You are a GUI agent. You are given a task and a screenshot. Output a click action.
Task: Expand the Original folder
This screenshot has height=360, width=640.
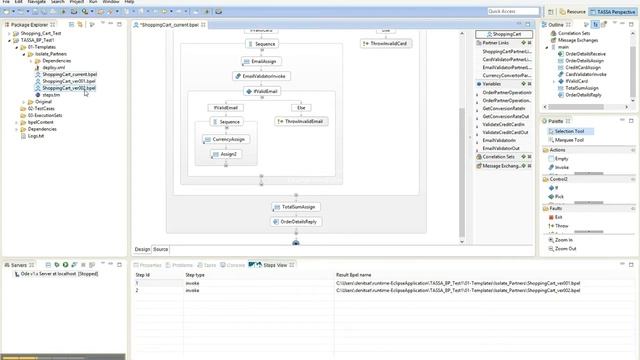pyautogui.click(x=24, y=102)
